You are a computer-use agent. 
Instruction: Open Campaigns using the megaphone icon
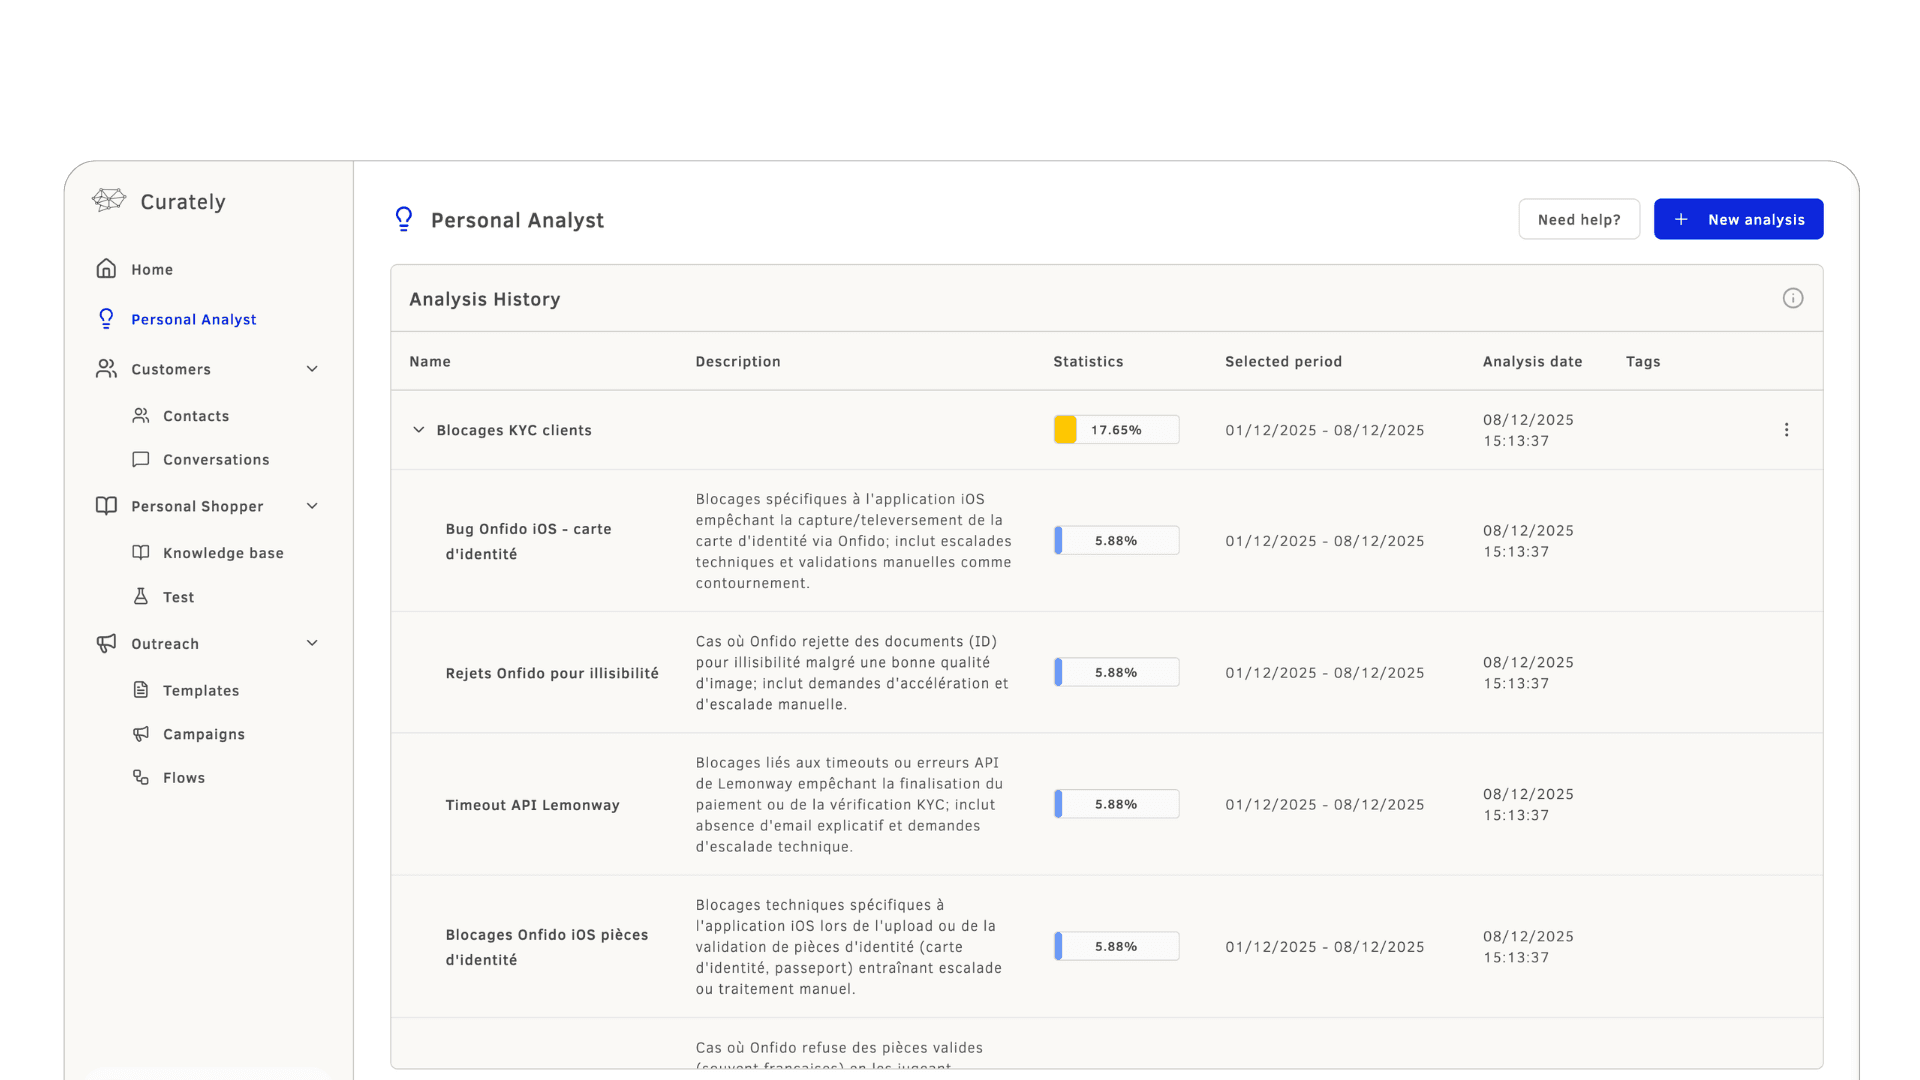pyautogui.click(x=140, y=733)
